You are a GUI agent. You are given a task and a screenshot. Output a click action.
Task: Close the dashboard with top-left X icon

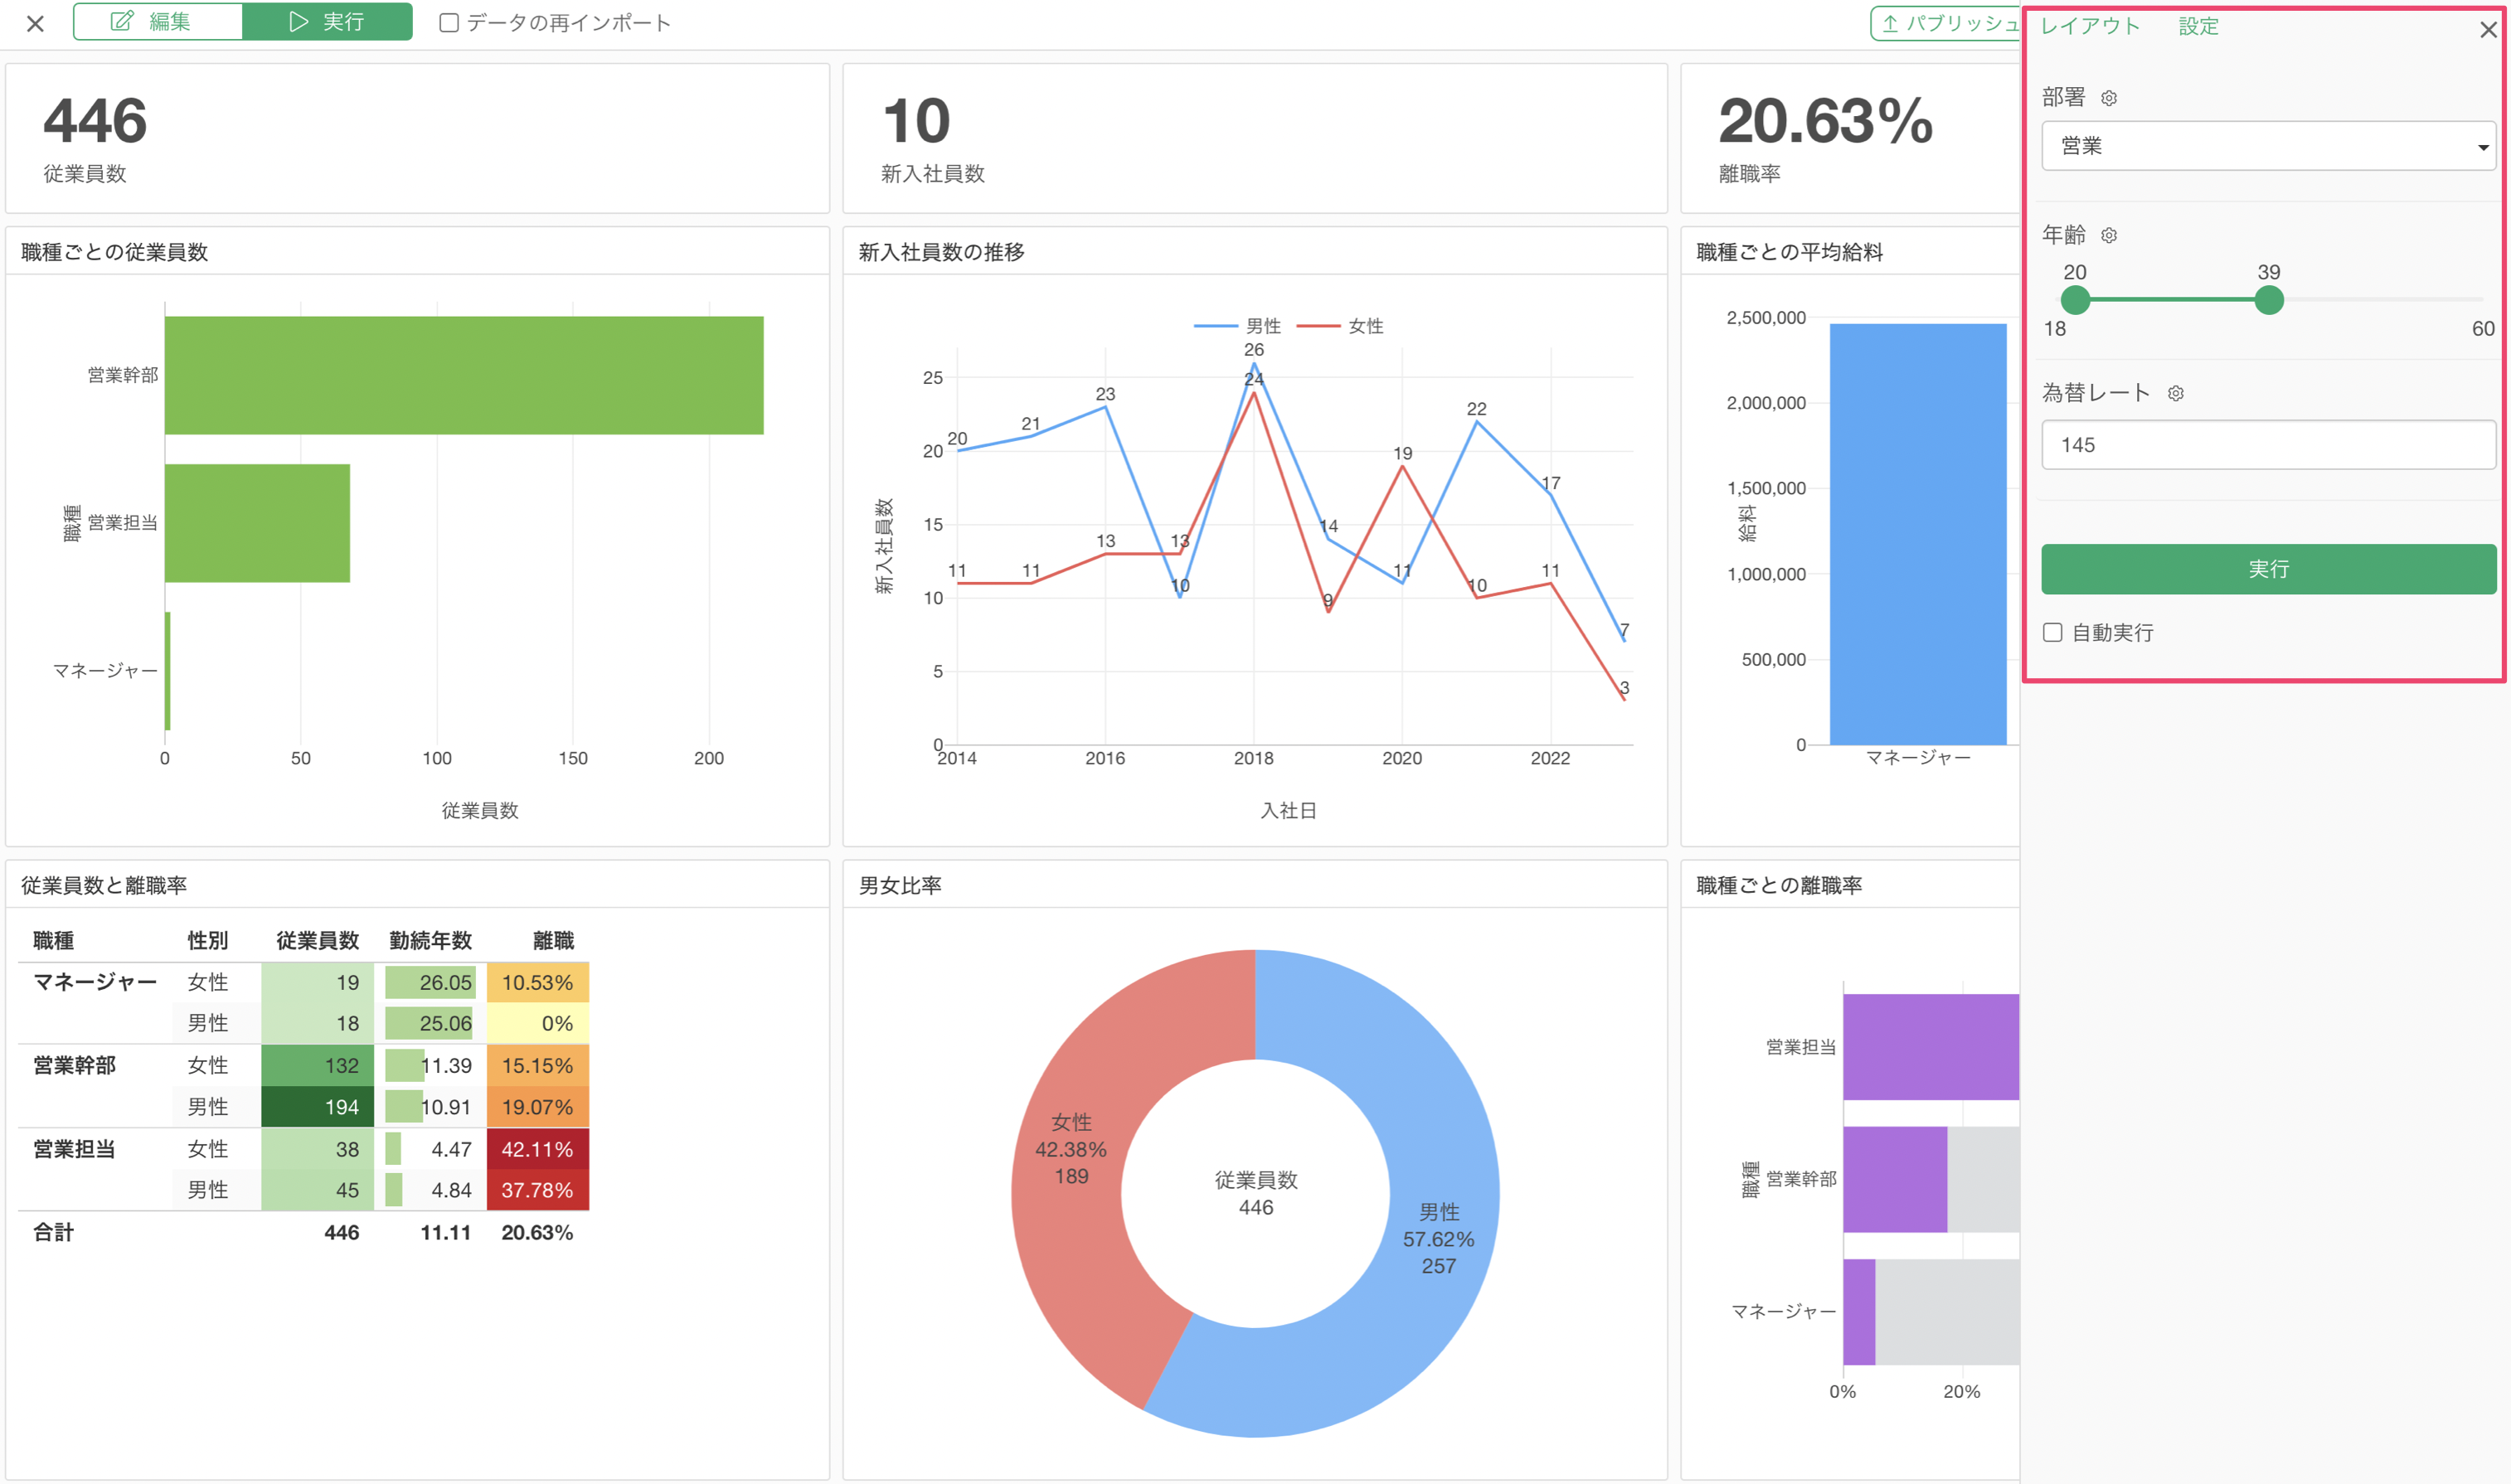[x=35, y=23]
